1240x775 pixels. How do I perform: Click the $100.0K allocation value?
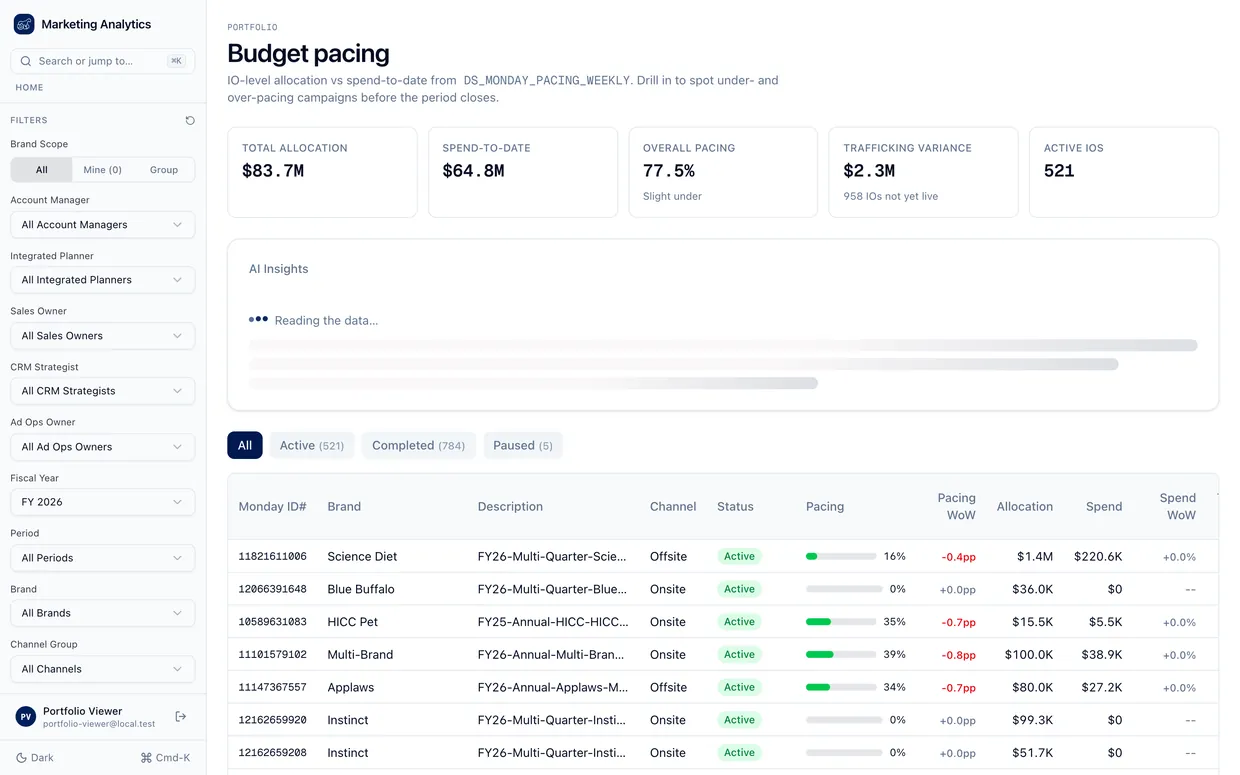pyautogui.click(x=1029, y=655)
